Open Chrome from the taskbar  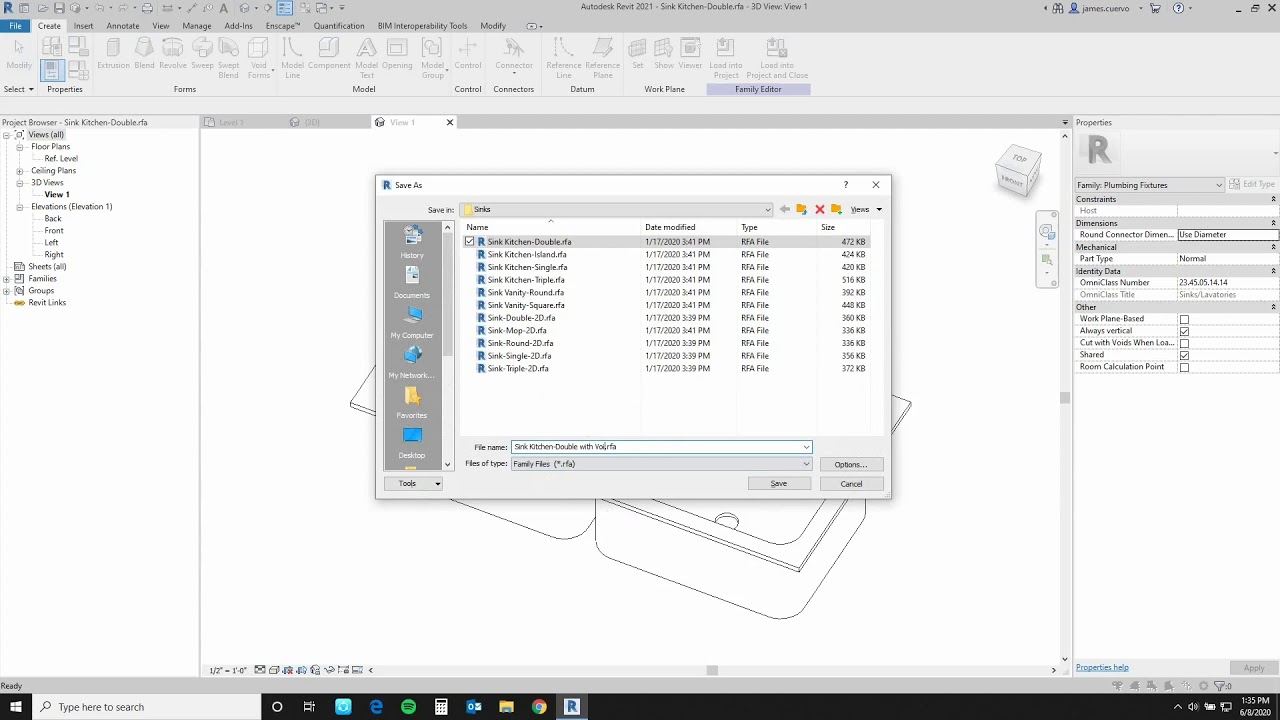click(539, 707)
